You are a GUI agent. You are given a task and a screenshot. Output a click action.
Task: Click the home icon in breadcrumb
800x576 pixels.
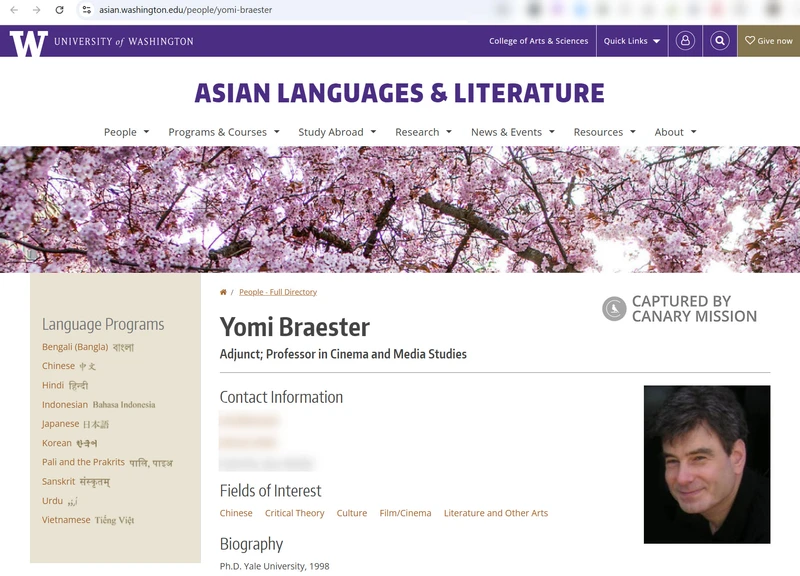223,292
